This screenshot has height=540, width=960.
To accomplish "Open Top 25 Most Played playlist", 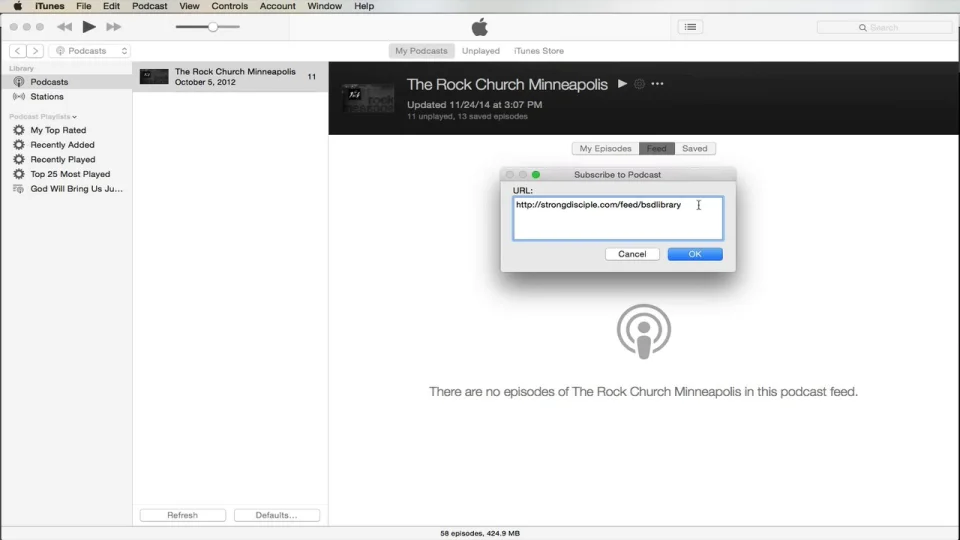I will pyautogui.click(x=70, y=174).
